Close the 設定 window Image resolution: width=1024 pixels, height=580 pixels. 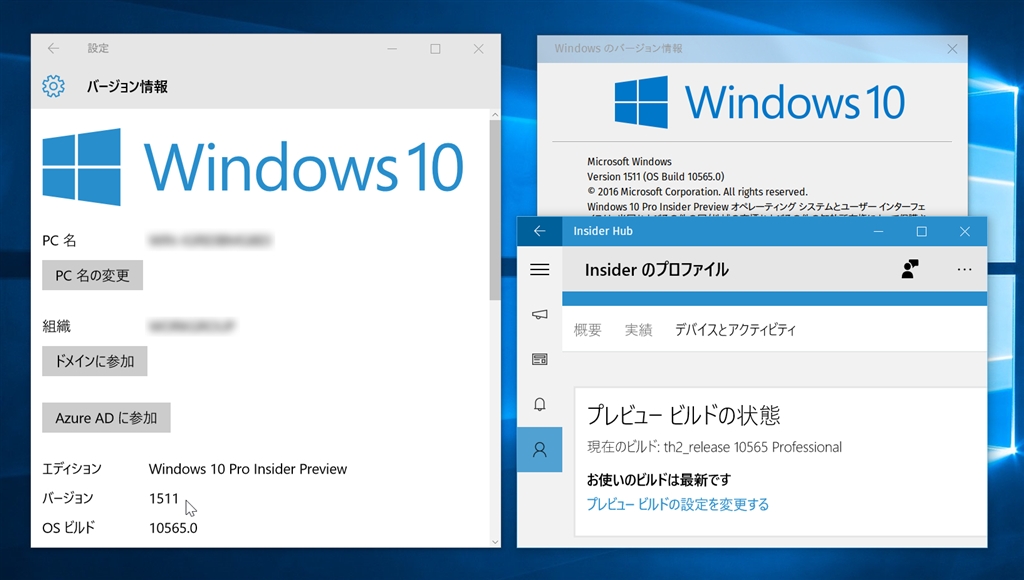tap(479, 49)
